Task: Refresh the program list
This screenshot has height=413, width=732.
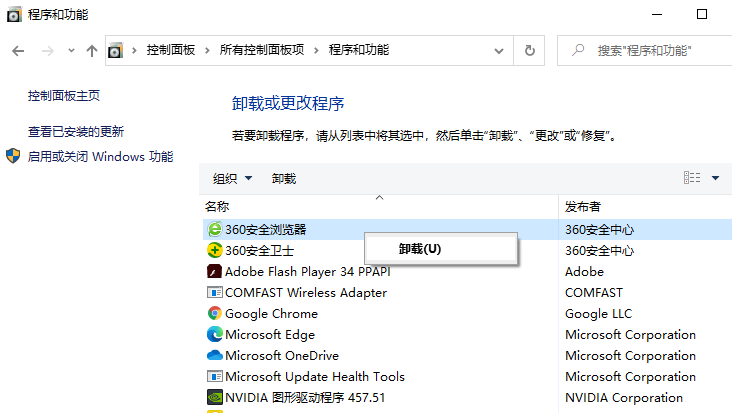Action: point(529,50)
